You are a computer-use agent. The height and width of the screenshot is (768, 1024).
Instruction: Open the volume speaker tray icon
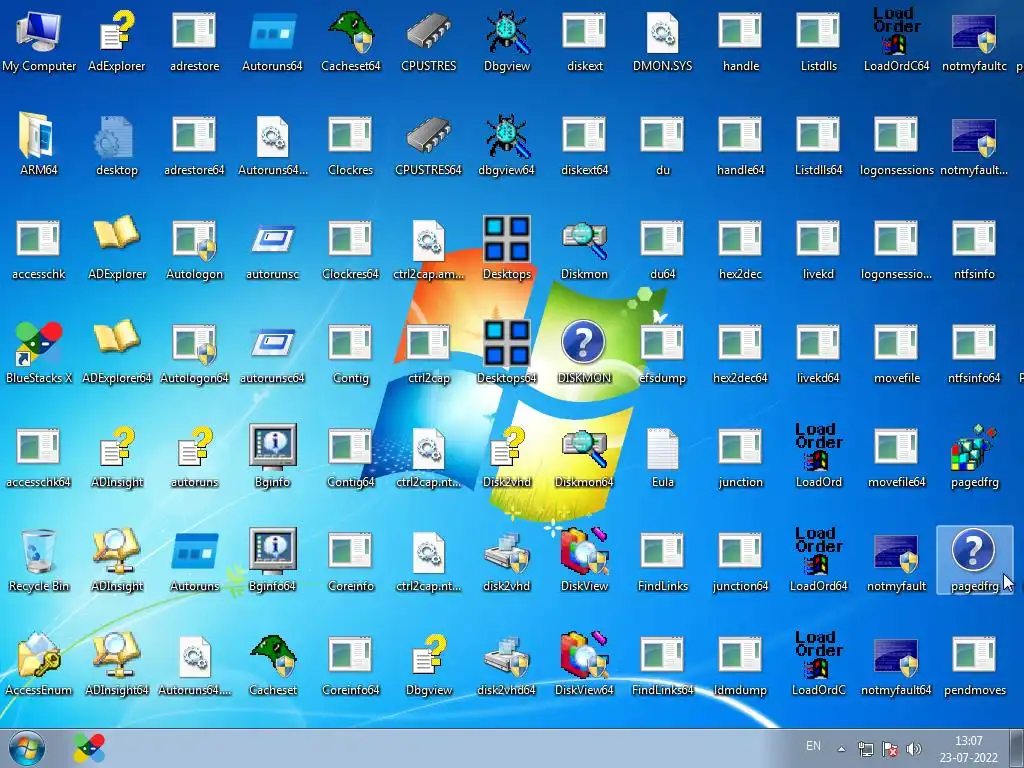coord(914,748)
